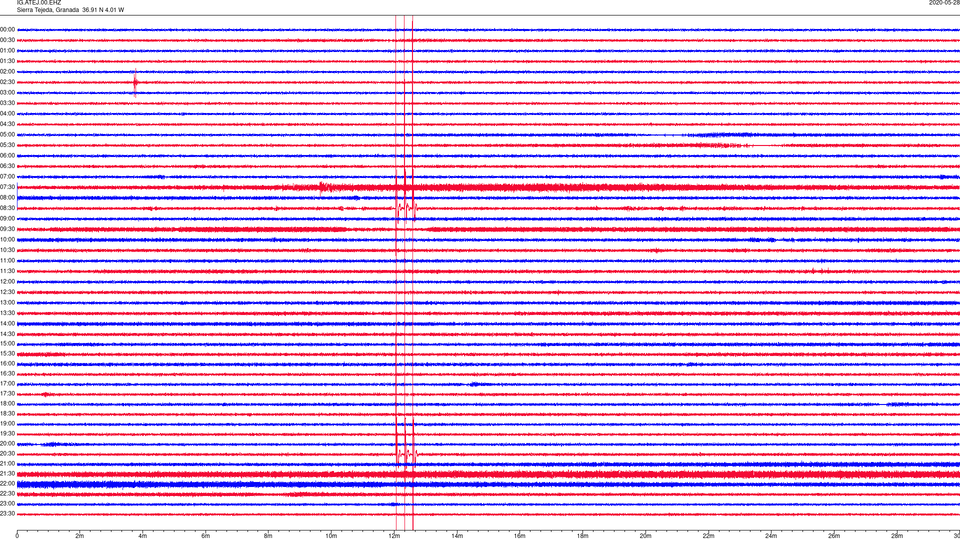960x540 pixels.
Task: Select the 08:30 trace time label
Action: pos(7,208)
